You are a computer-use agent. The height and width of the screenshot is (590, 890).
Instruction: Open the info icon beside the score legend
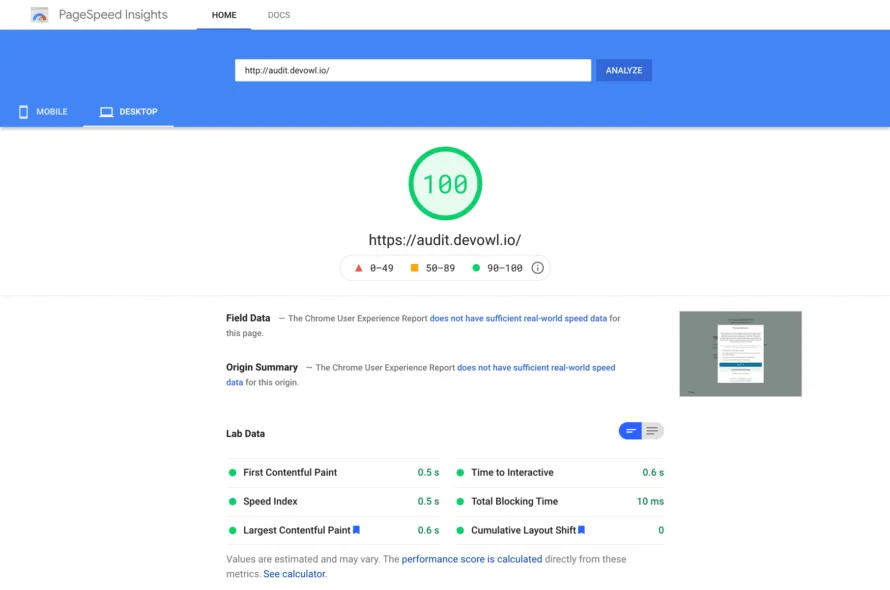pyautogui.click(x=537, y=267)
